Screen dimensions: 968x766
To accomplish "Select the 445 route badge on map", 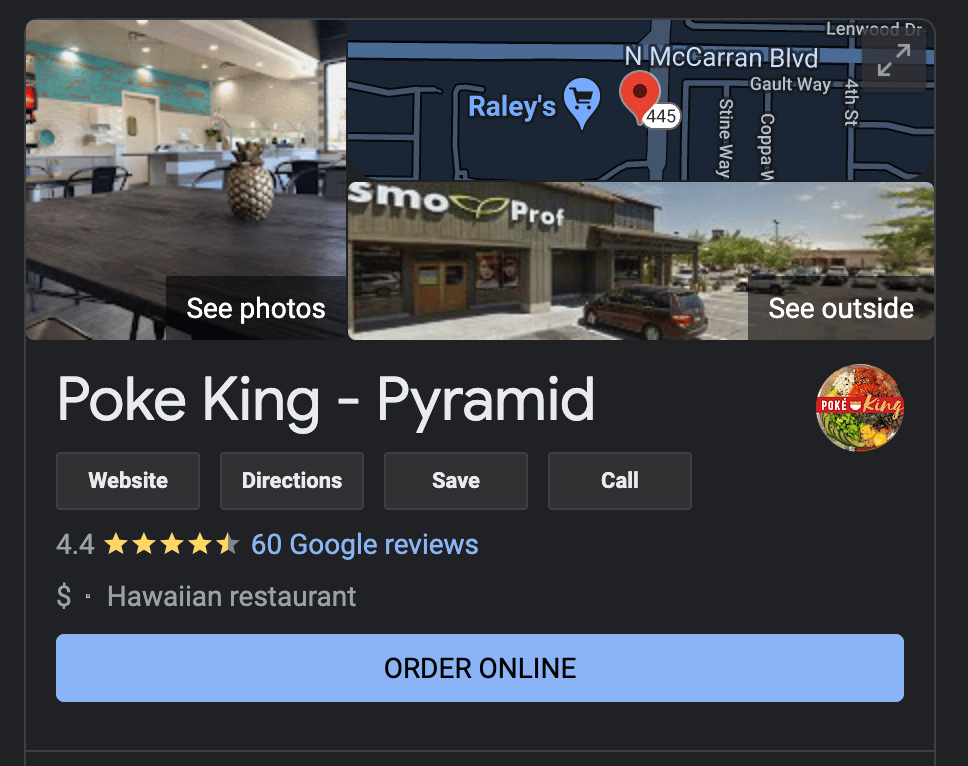I will 661,116.
